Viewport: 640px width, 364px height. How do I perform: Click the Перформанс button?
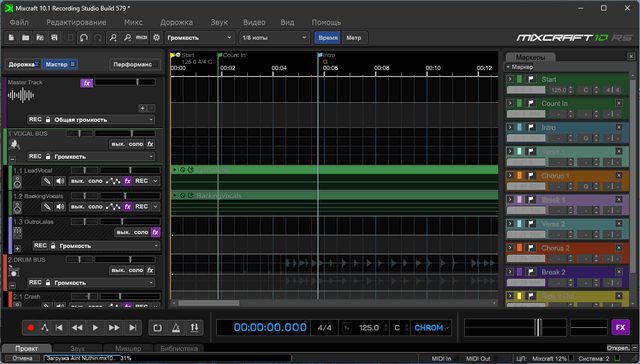tap(135, 64)
